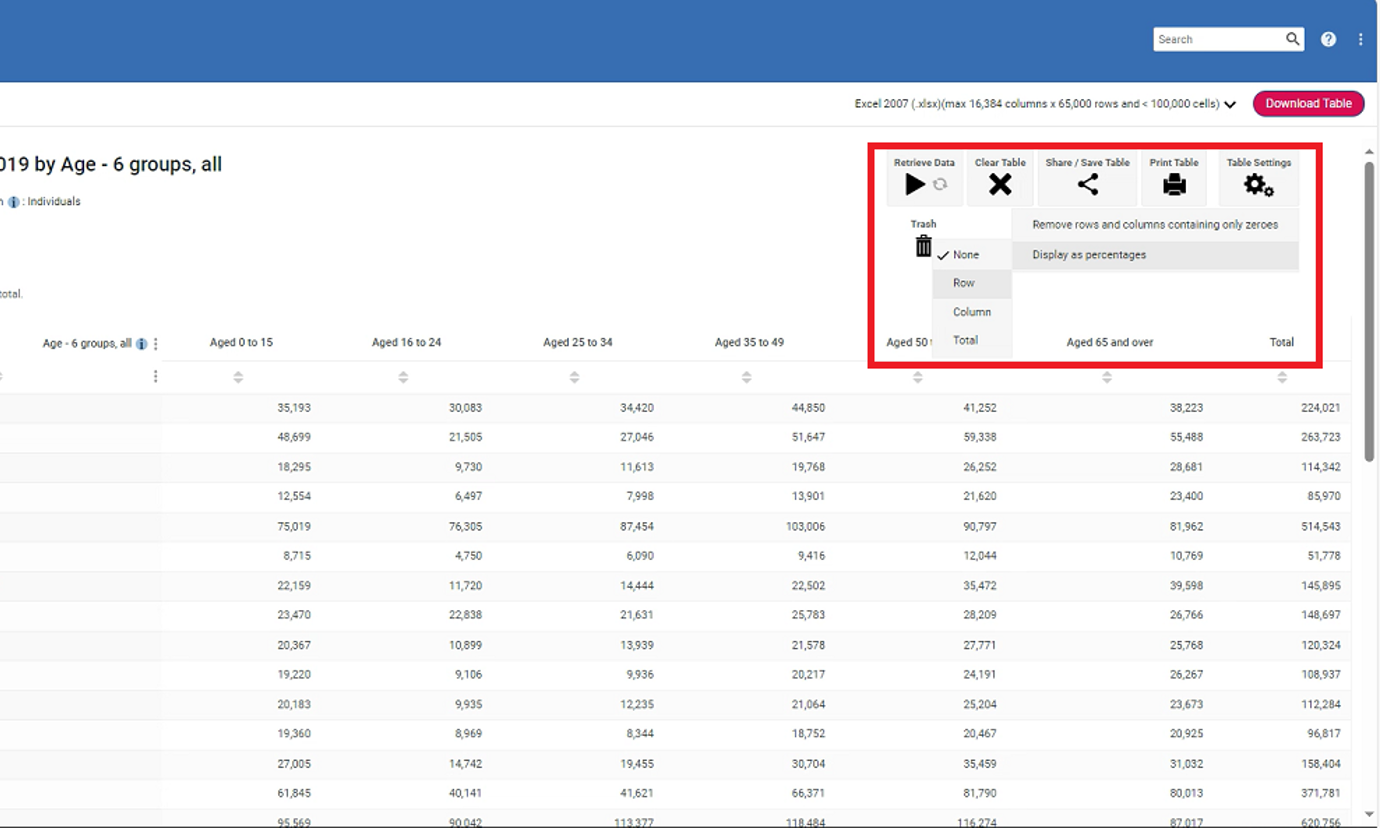Screen dimensions: 1380x828
Task: Click the Download Table button
Action: (x=1308, y=103)
